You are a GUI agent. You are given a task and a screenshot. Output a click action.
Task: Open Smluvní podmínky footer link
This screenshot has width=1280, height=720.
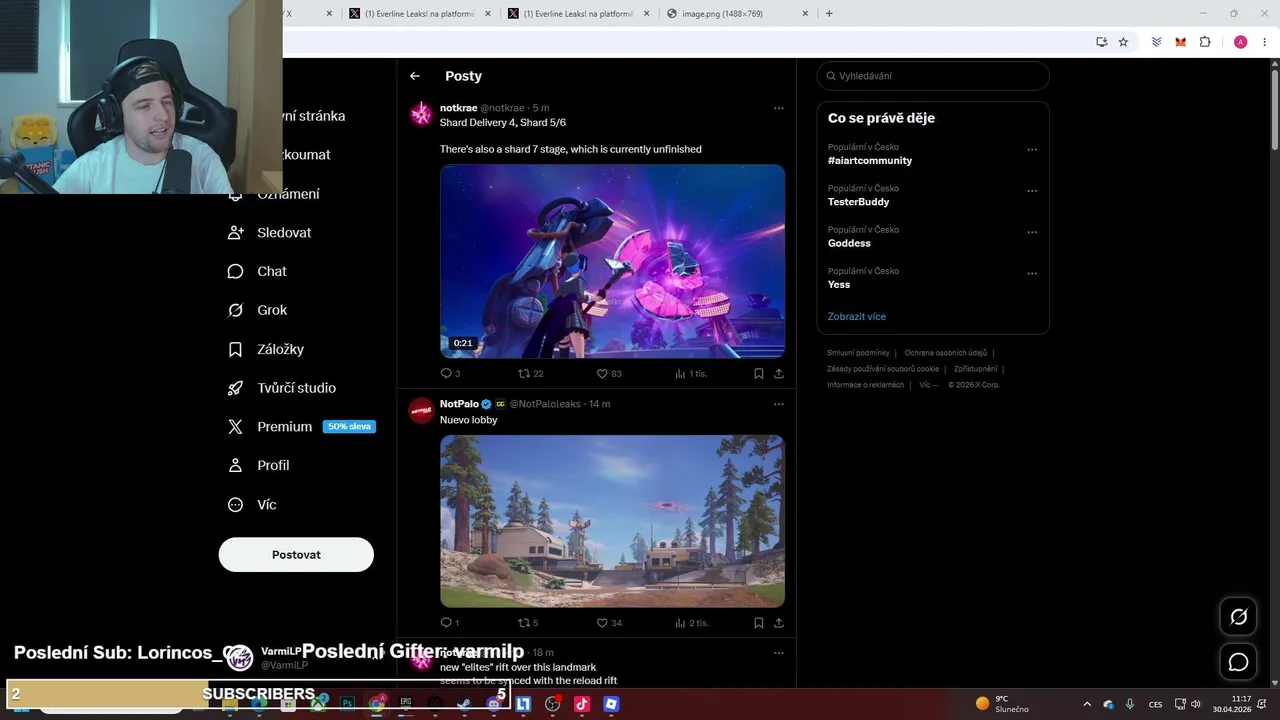click(858, 353)
